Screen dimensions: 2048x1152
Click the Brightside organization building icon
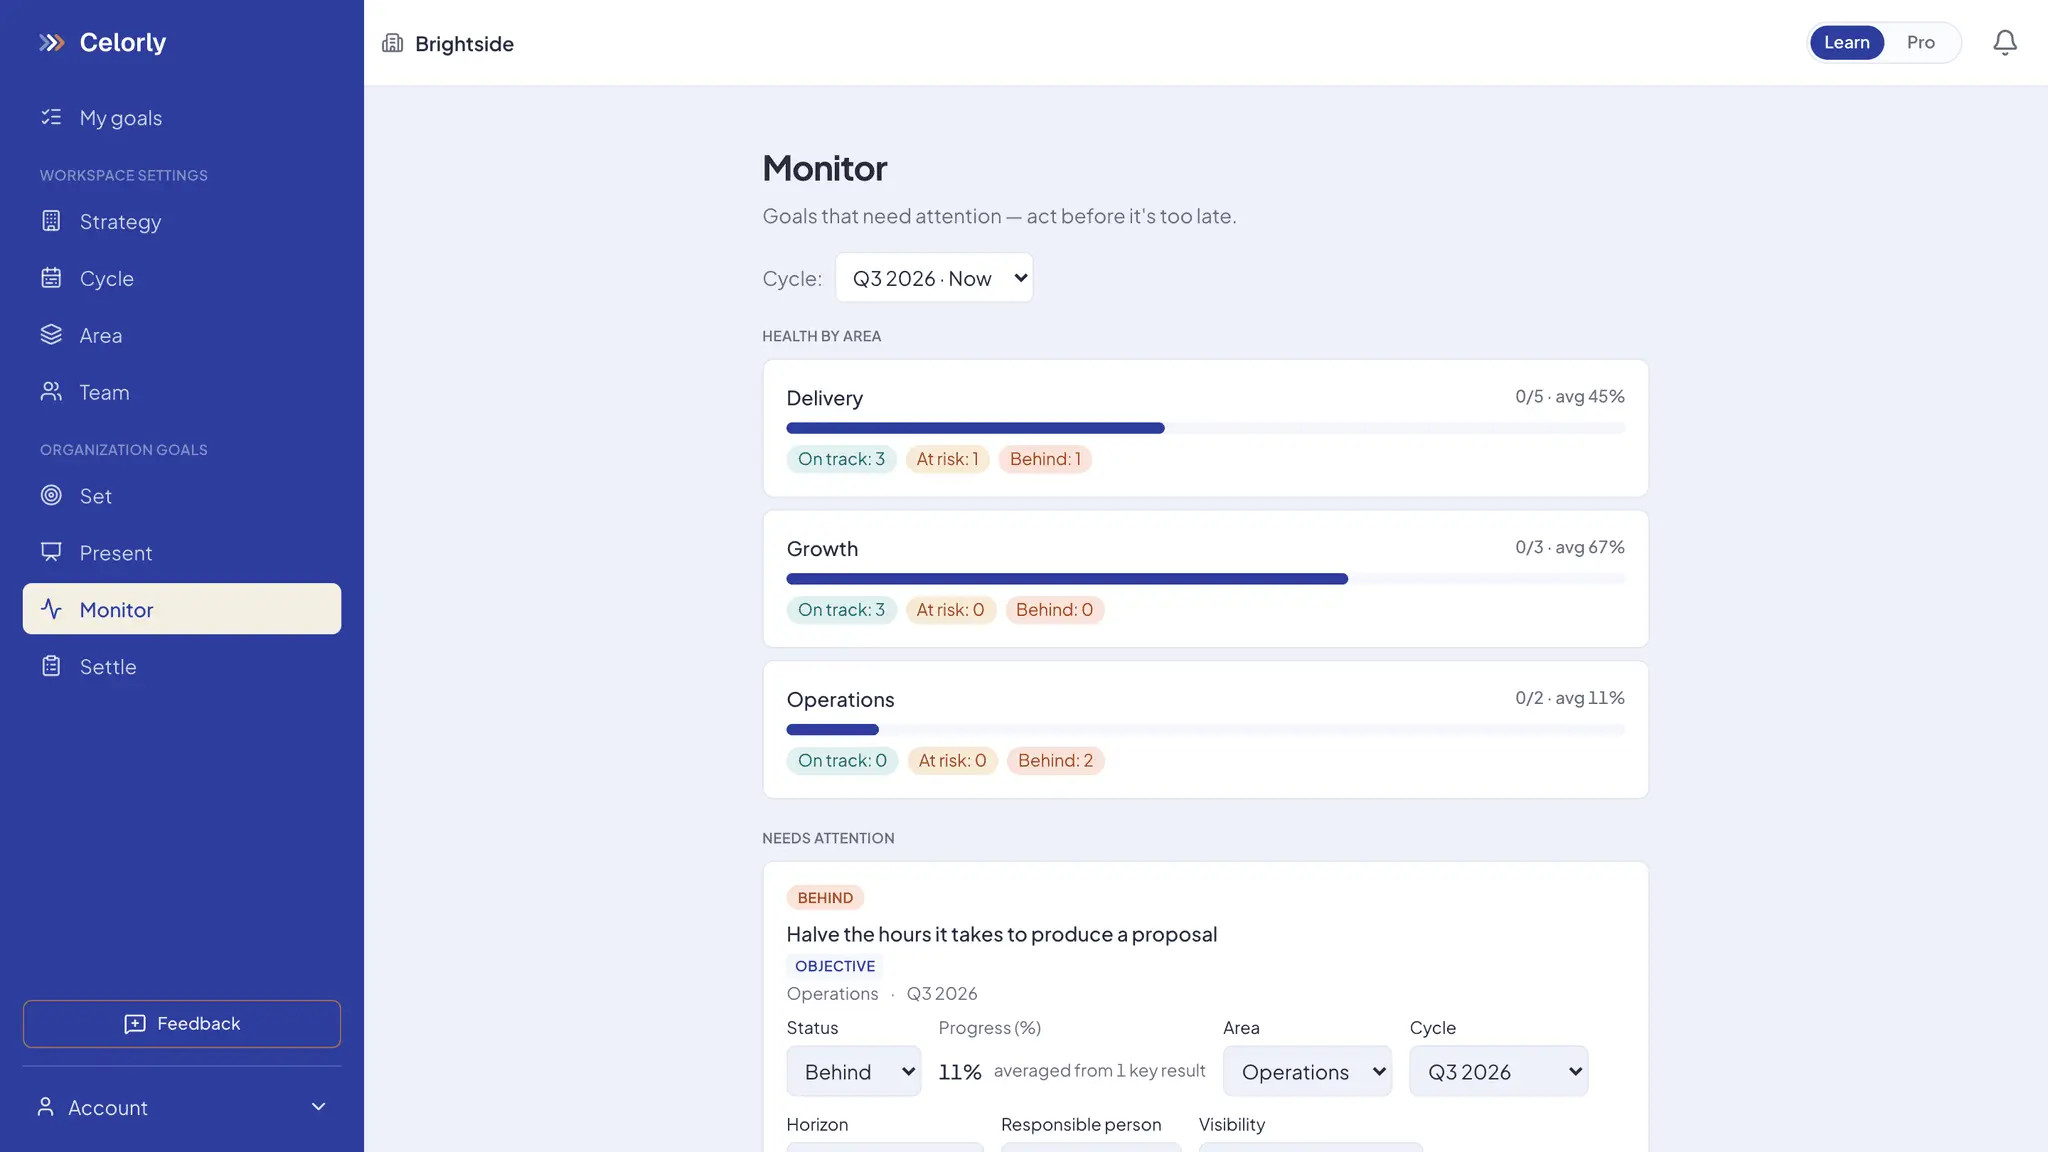point(393,43)
